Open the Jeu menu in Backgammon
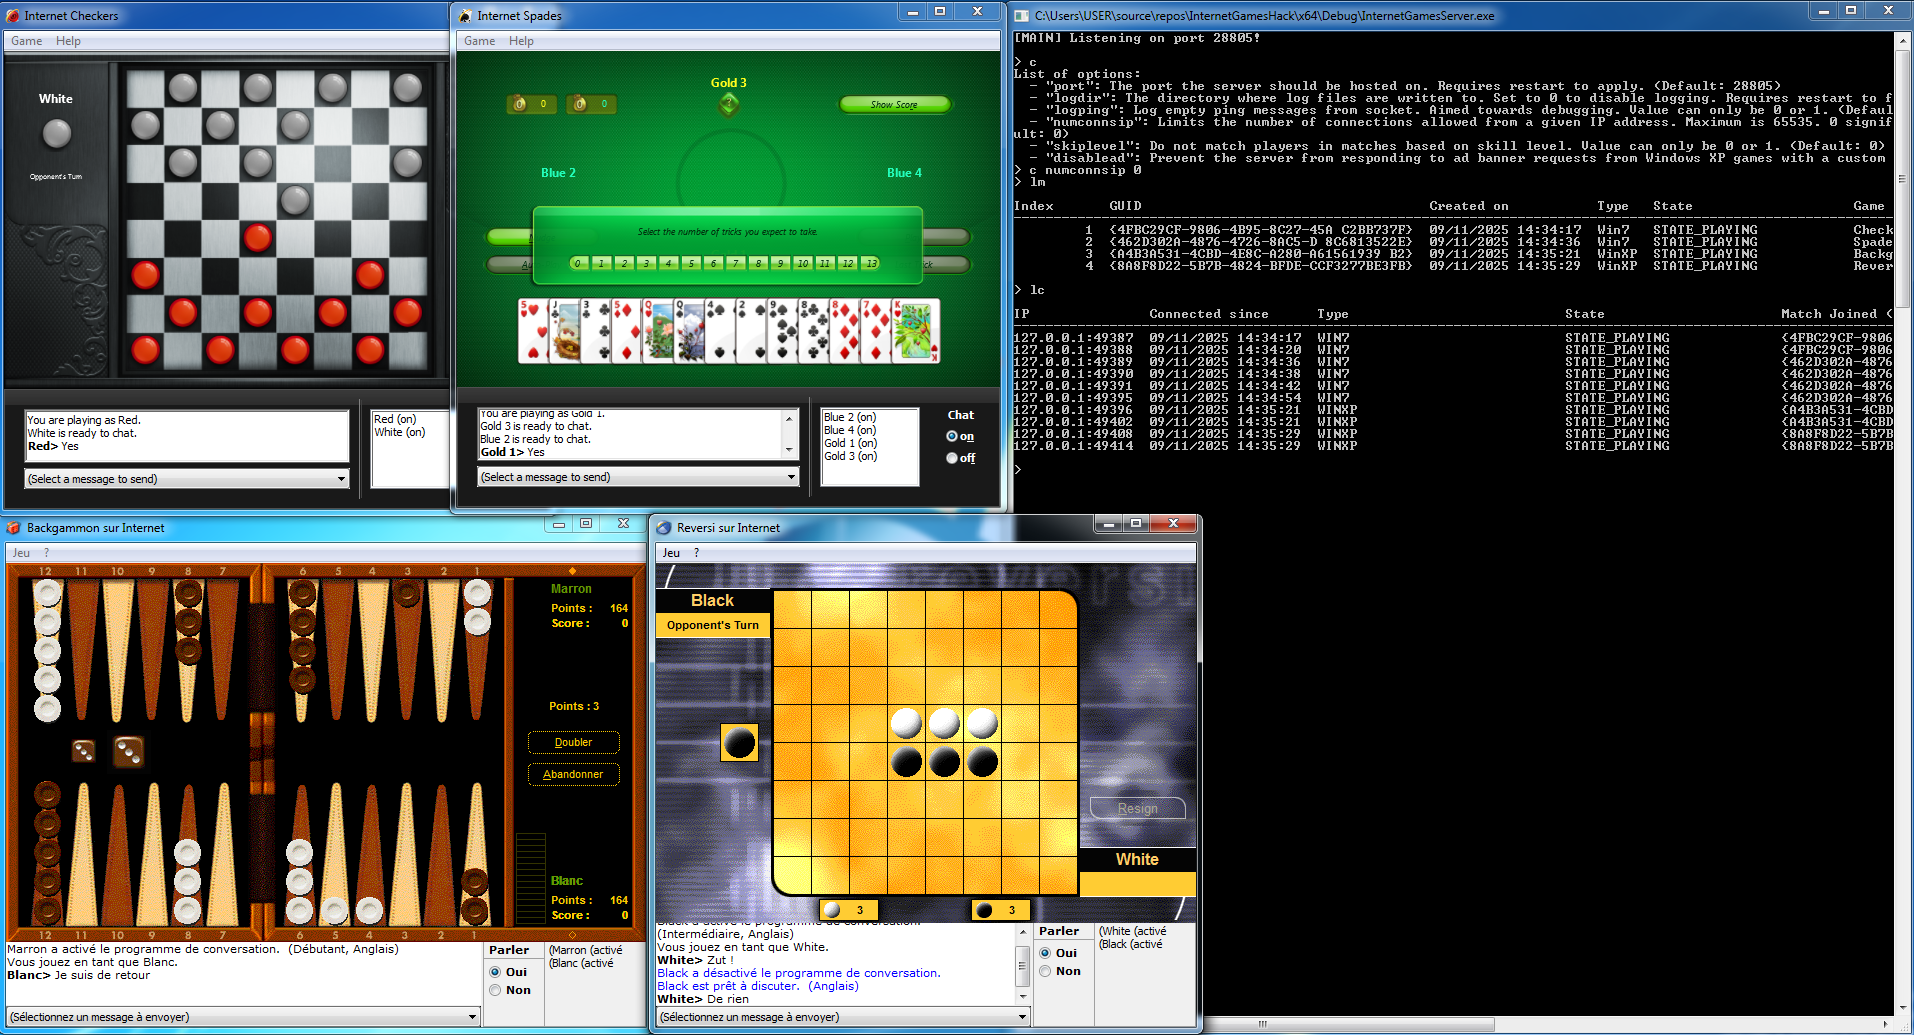This screenshot has width=1914, height=1035. coord(20,552)
